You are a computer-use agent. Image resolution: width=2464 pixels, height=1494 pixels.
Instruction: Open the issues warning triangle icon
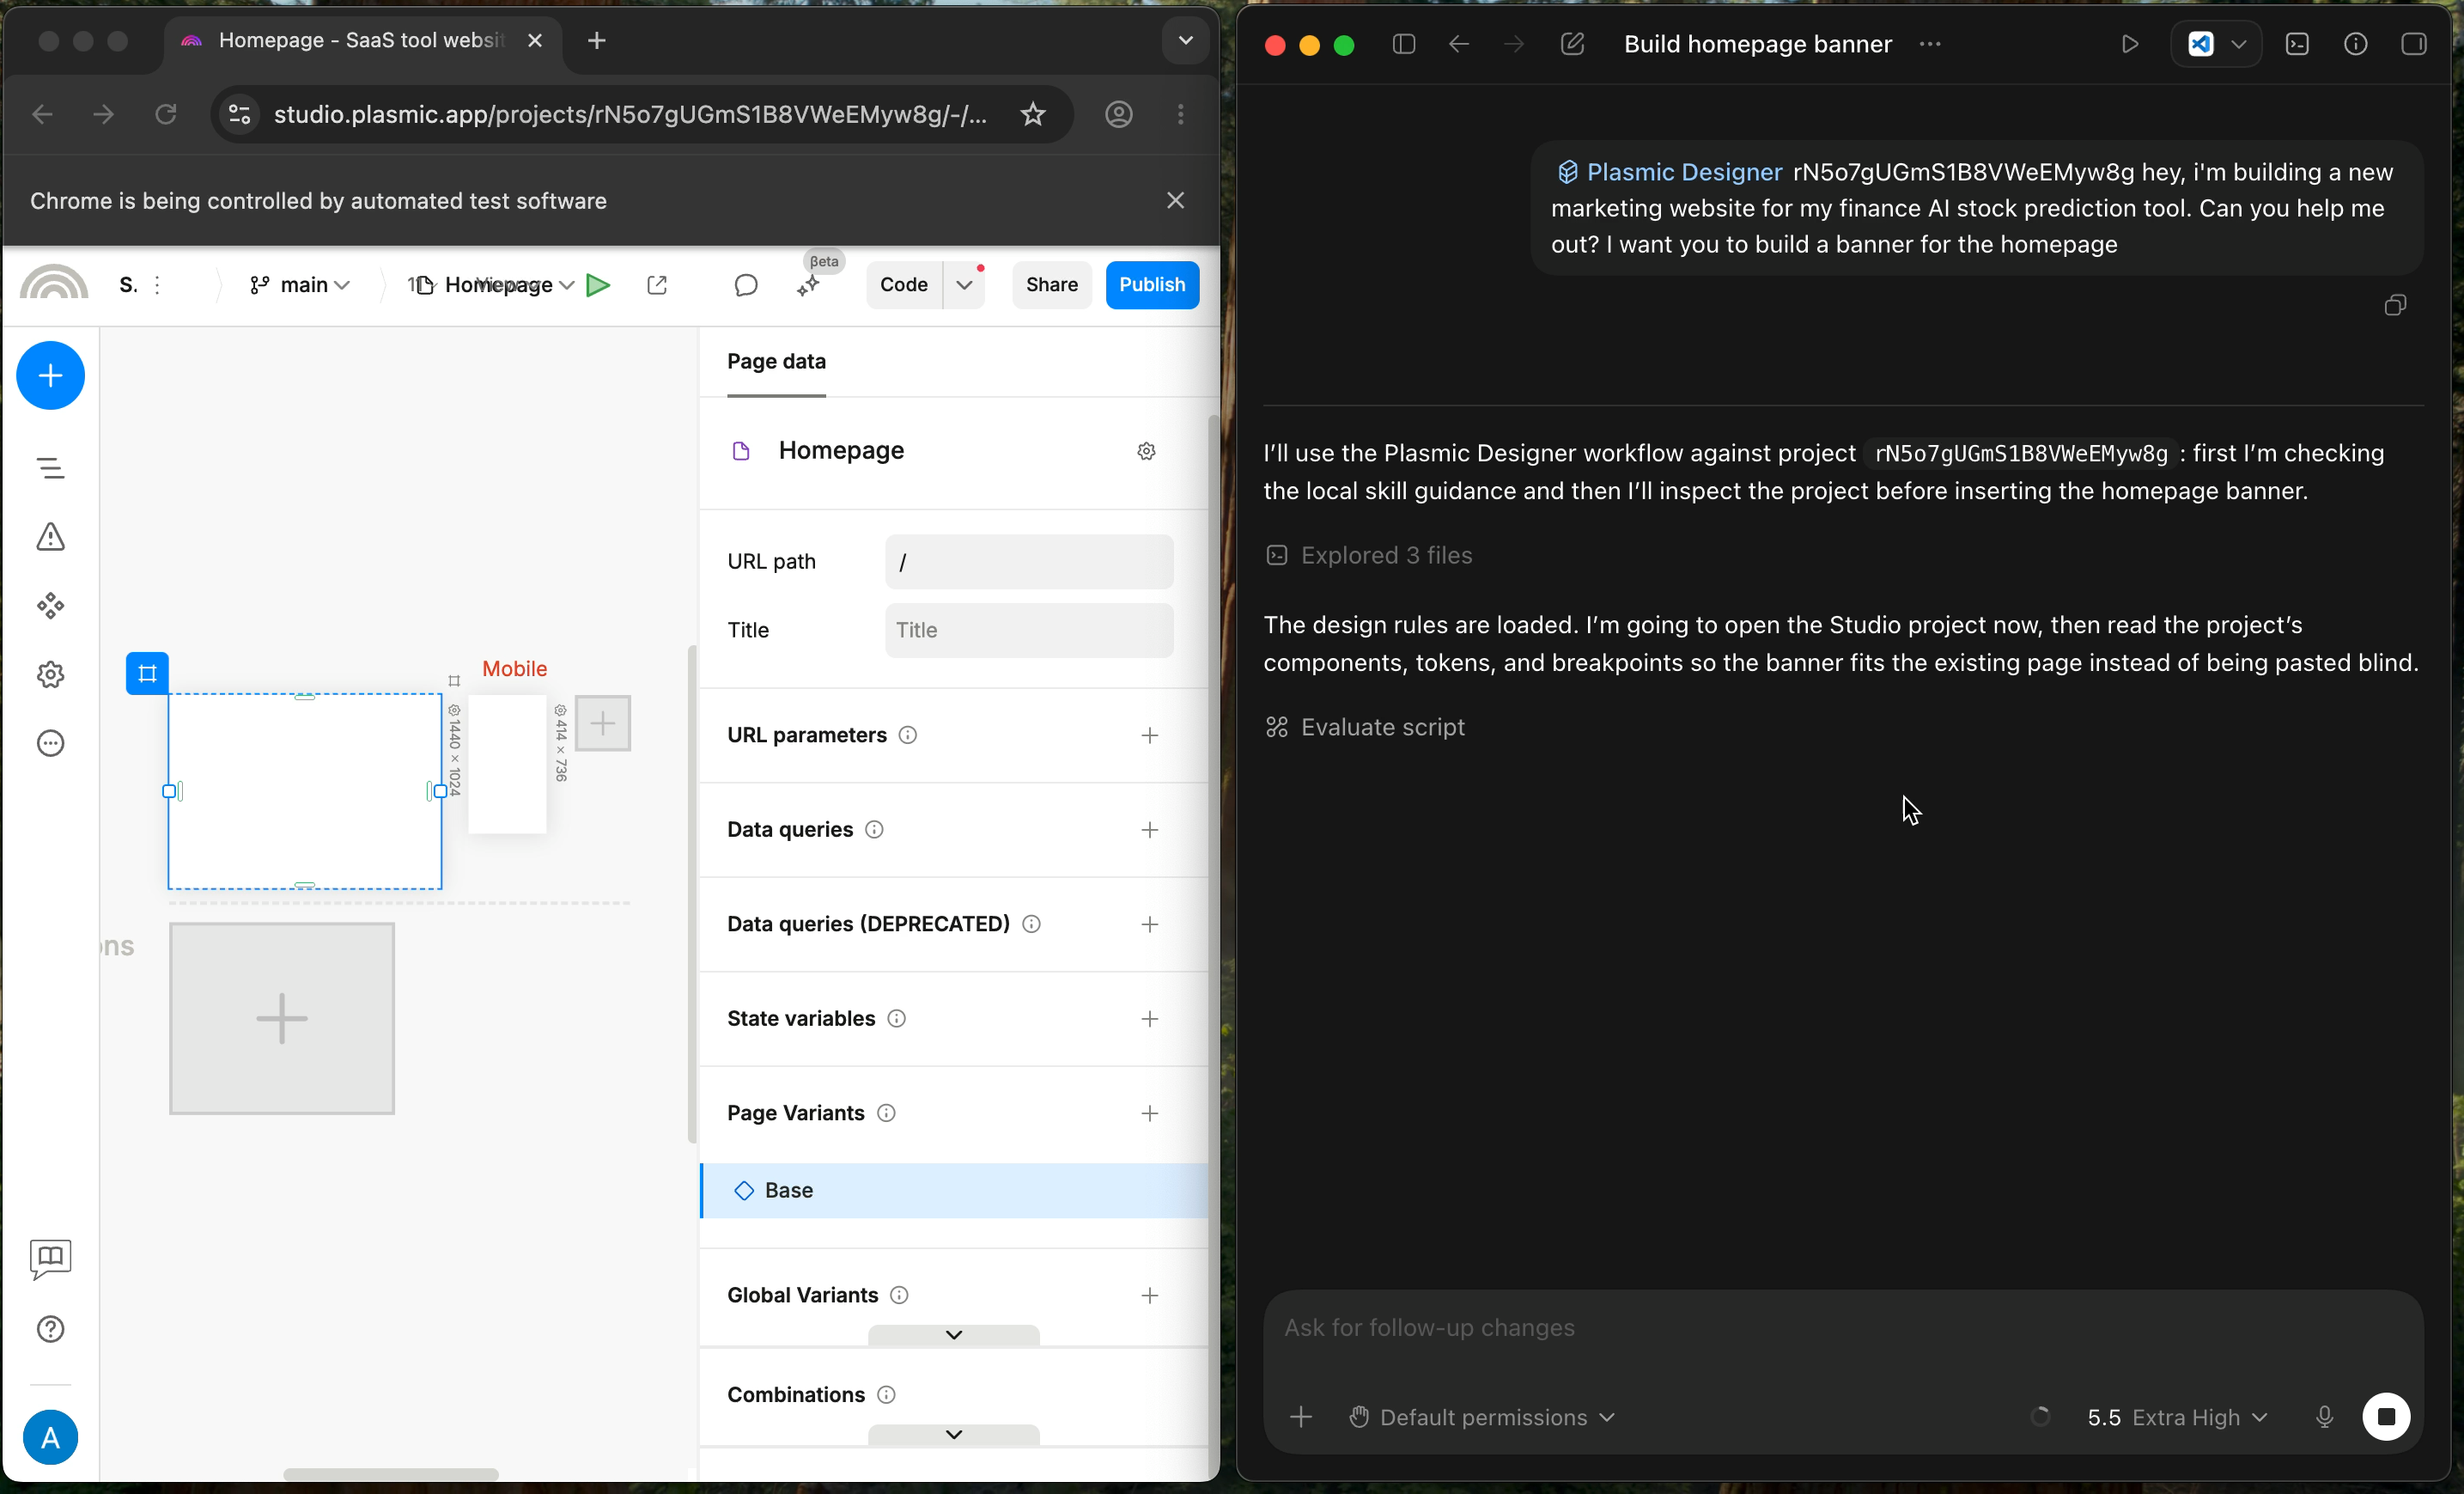click(x=50, y=537)
